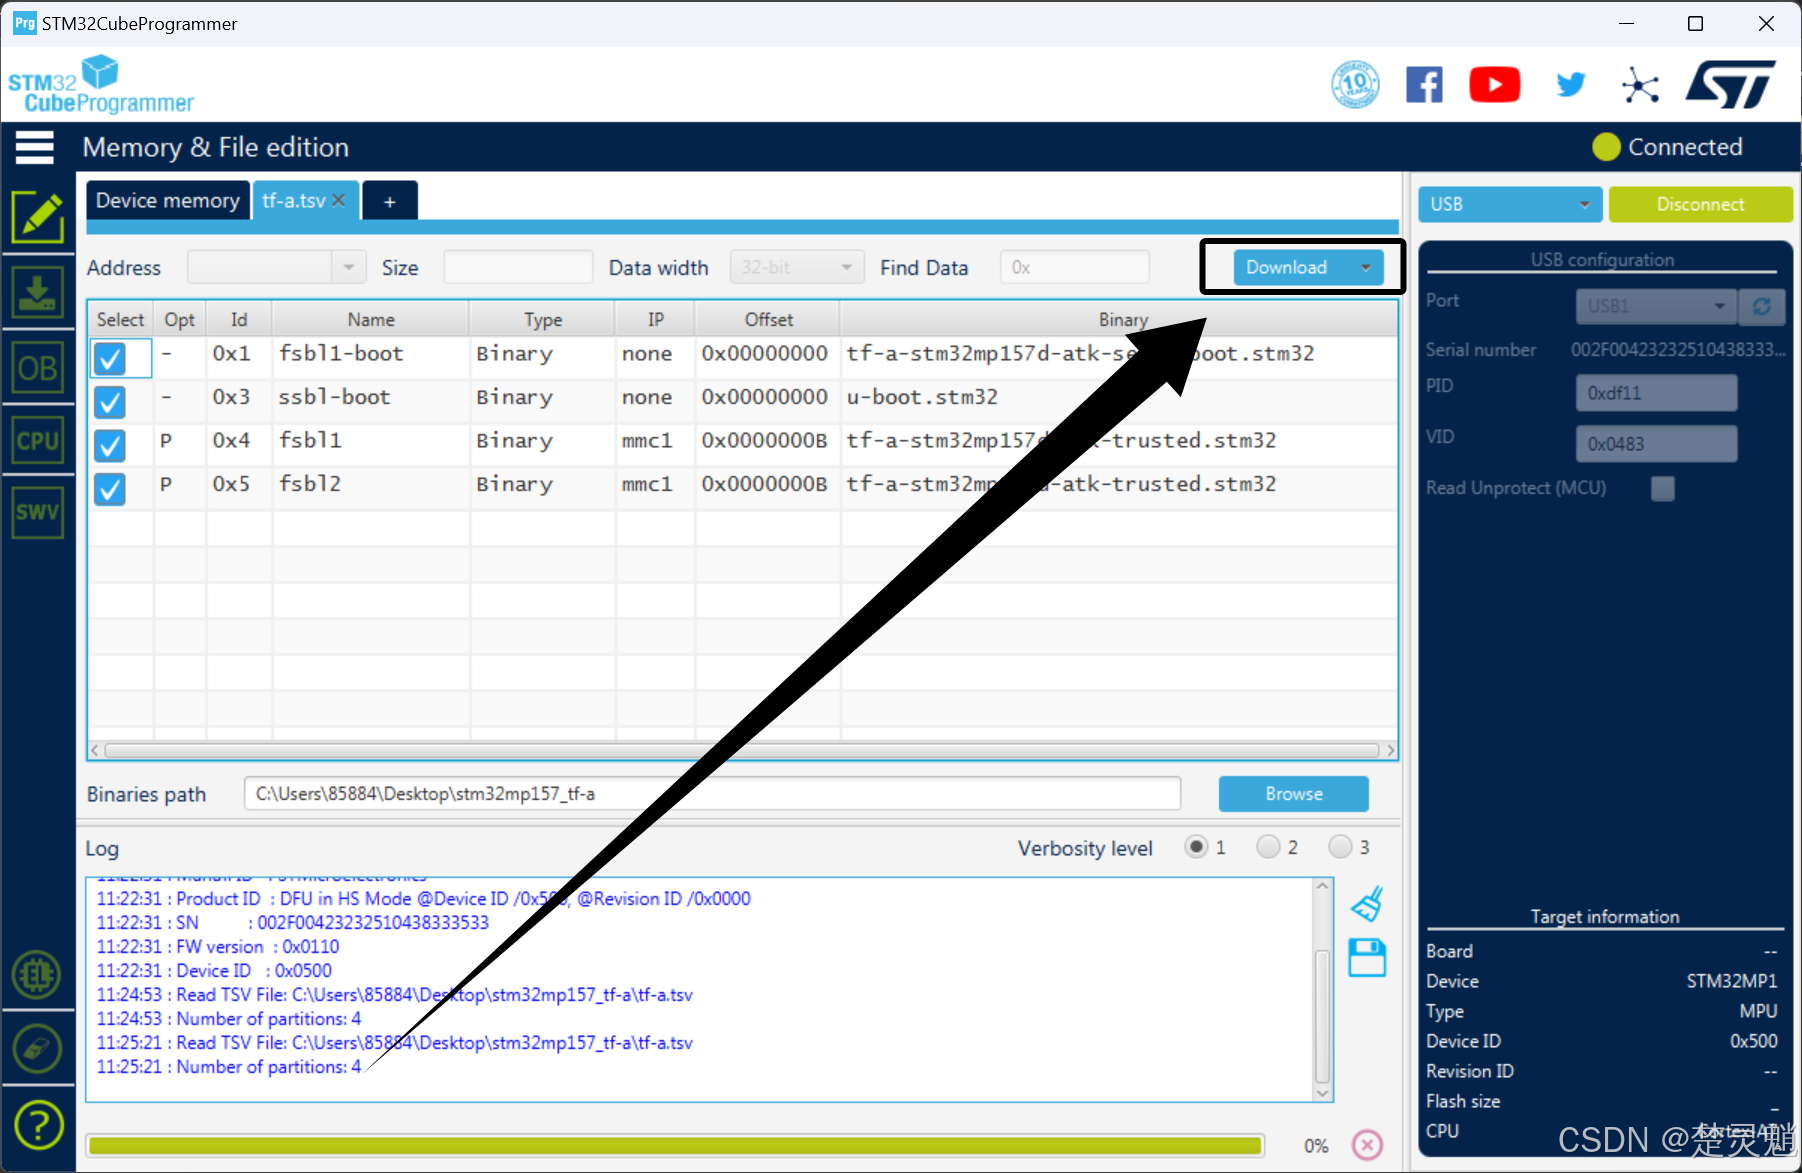Click the Type column header
Viewport: 1802px width, 1173px height.
pos(543,319)
